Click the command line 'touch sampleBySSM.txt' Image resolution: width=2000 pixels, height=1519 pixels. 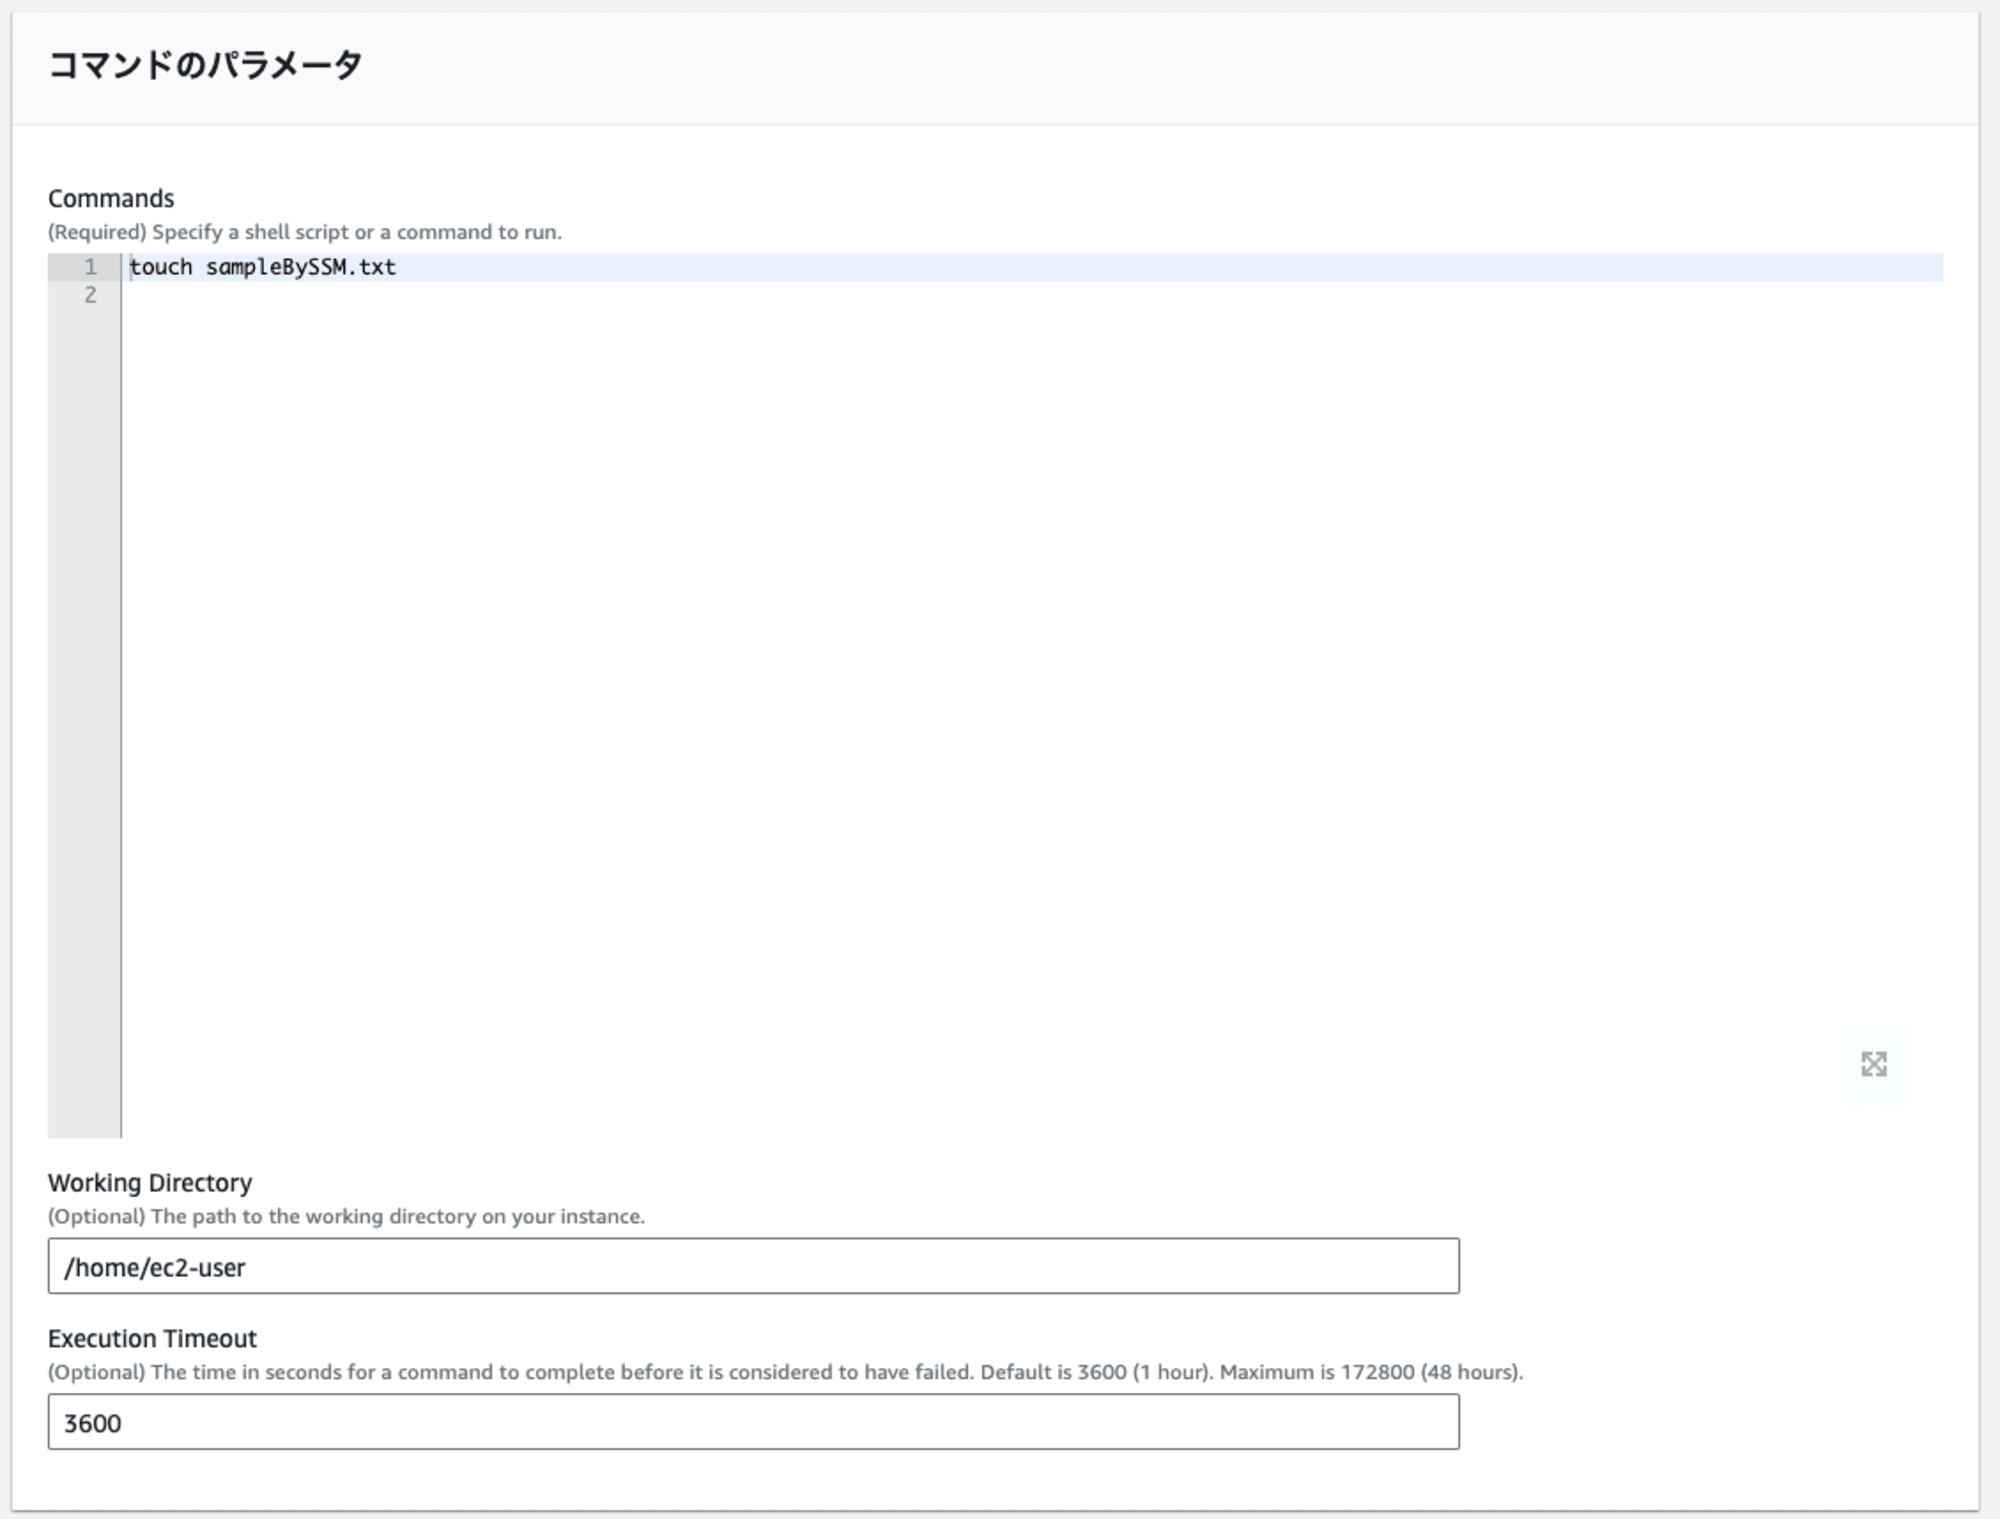263,267
